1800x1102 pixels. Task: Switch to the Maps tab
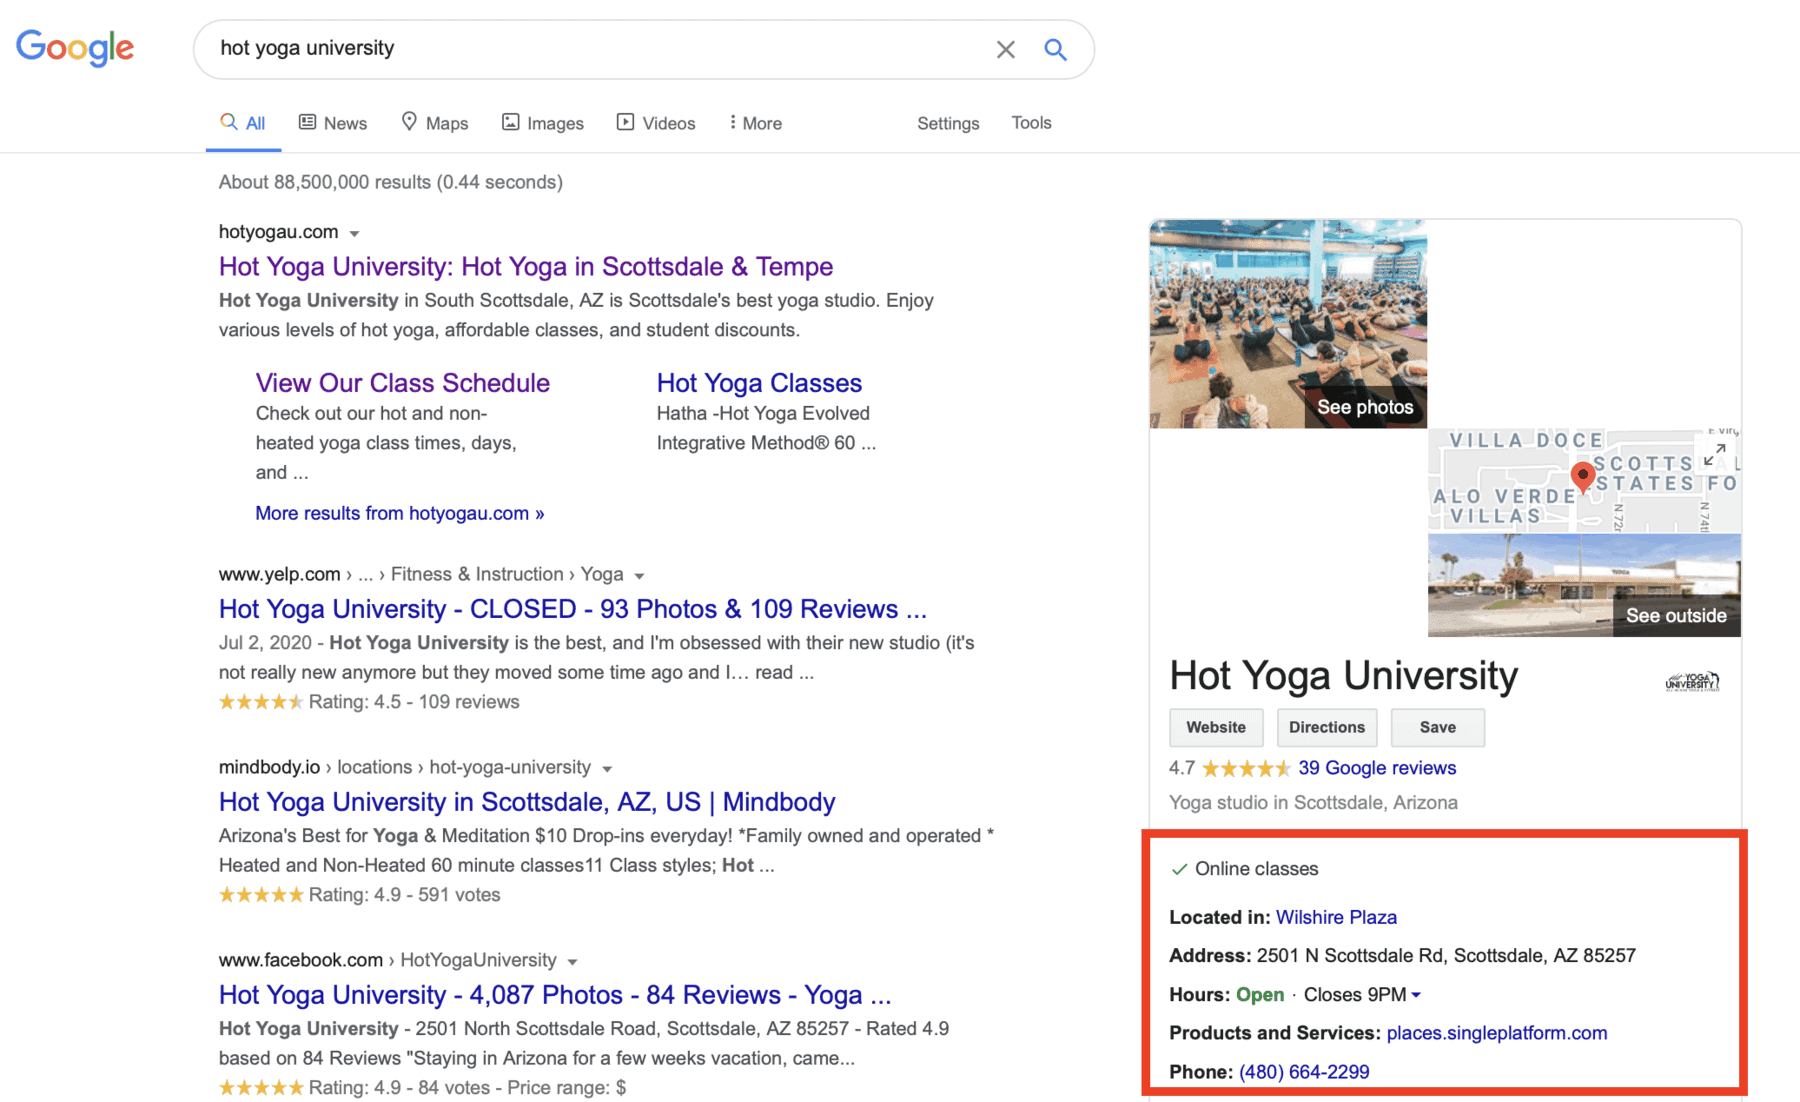coord(435,123)
